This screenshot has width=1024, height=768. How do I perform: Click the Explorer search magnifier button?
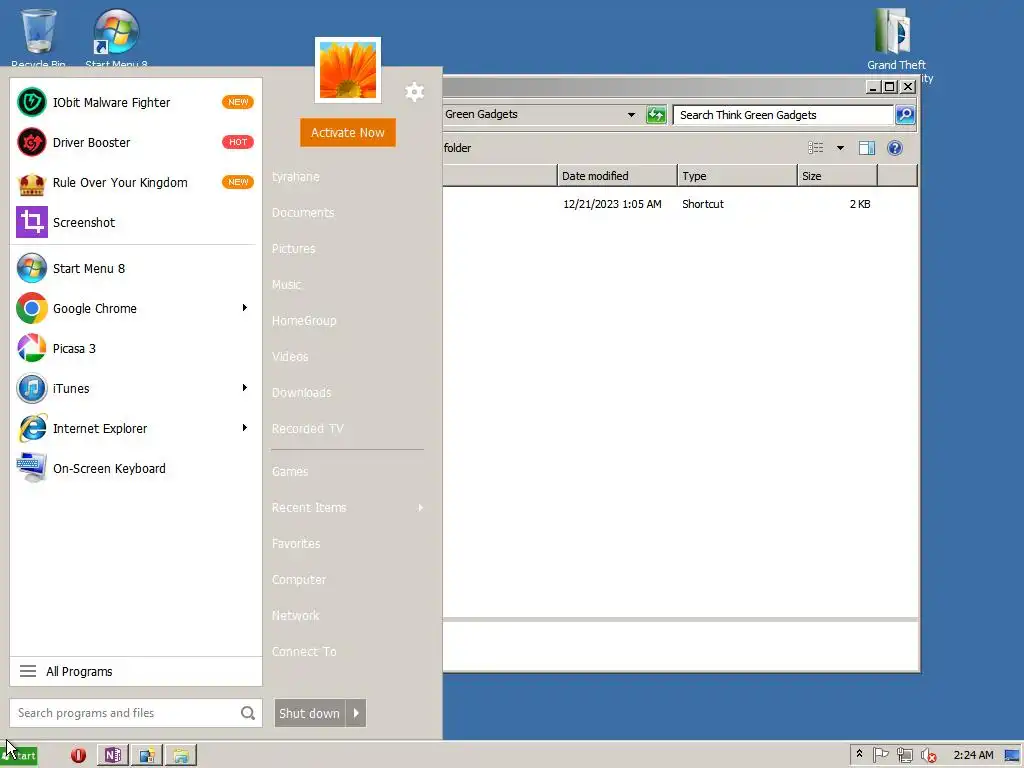tap(905, 115)
